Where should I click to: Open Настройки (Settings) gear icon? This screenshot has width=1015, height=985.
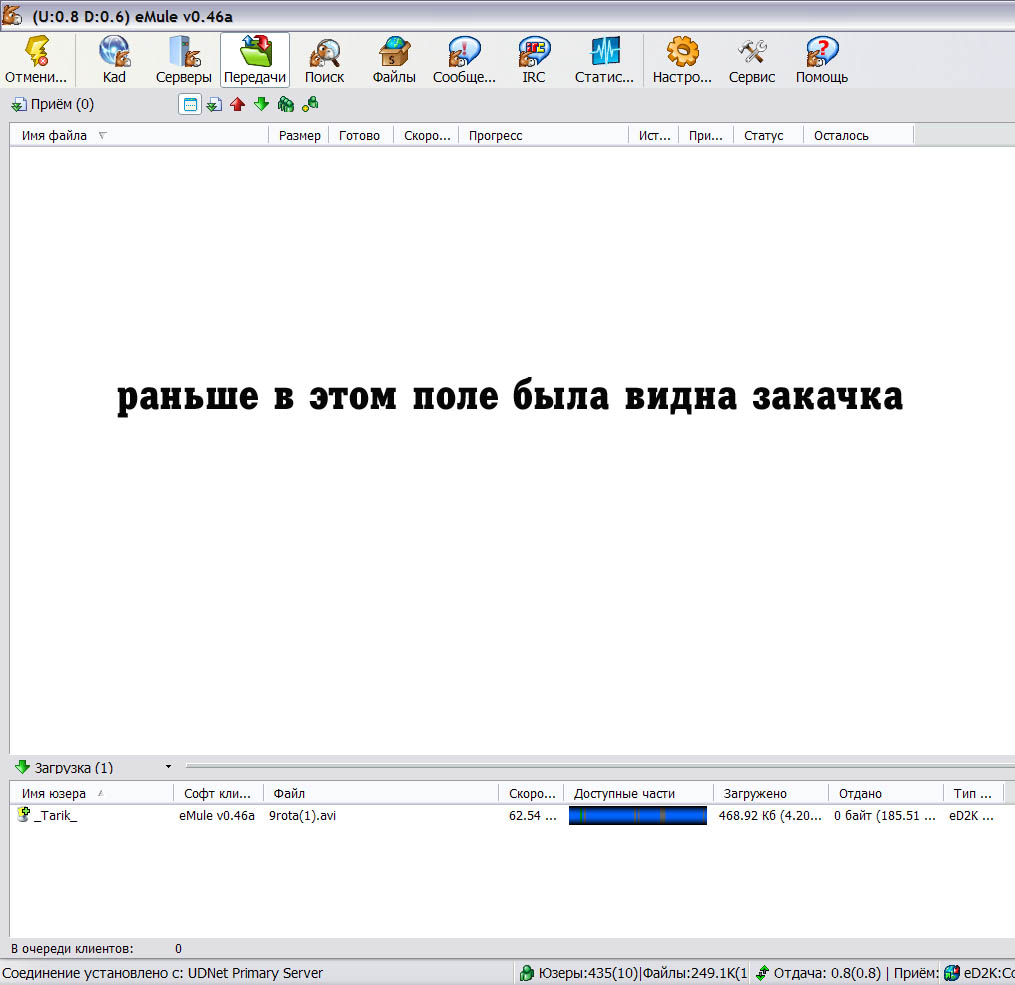click(682, 59)
